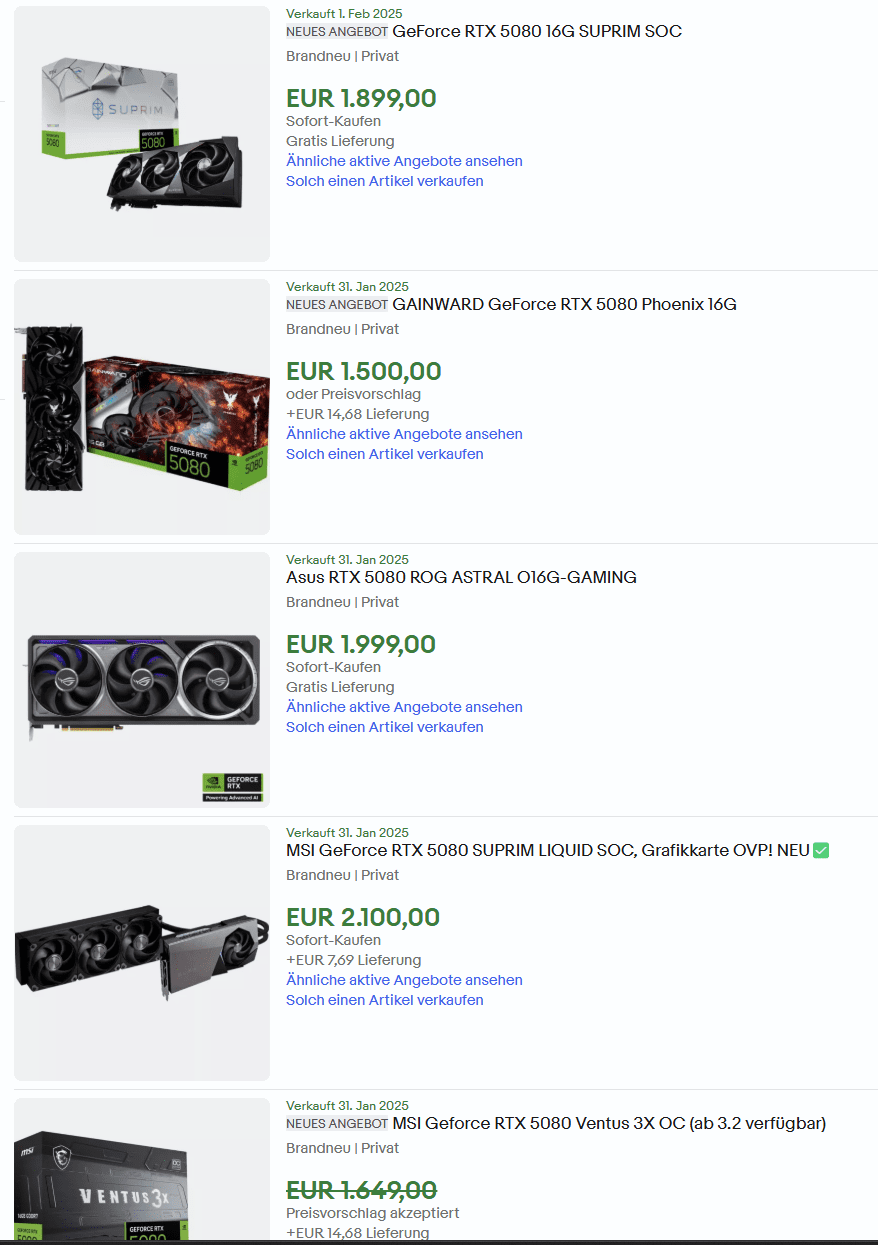Open the MSI Ventus 3X box thumbnail
Viewport: 878px width, 1245px height.
[x=142, y=1169]
